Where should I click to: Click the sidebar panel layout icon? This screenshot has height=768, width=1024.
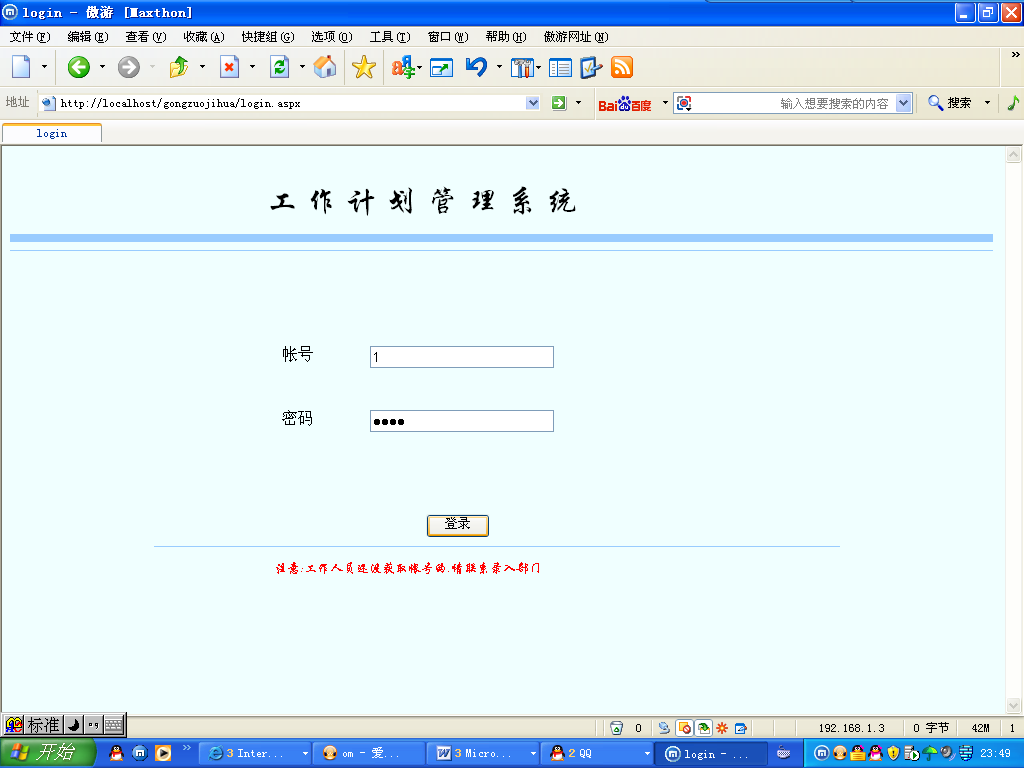tap(560, 67)
